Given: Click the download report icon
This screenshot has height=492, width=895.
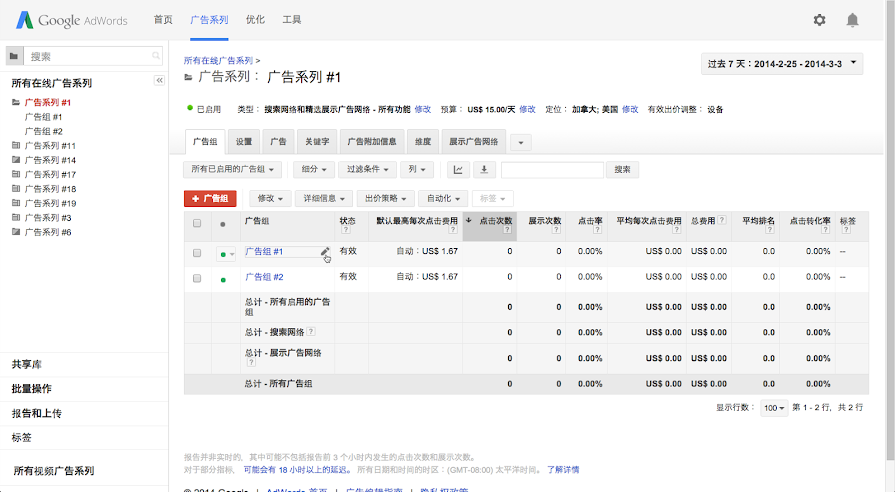Looking at the screenshot, I should [485, 170].
